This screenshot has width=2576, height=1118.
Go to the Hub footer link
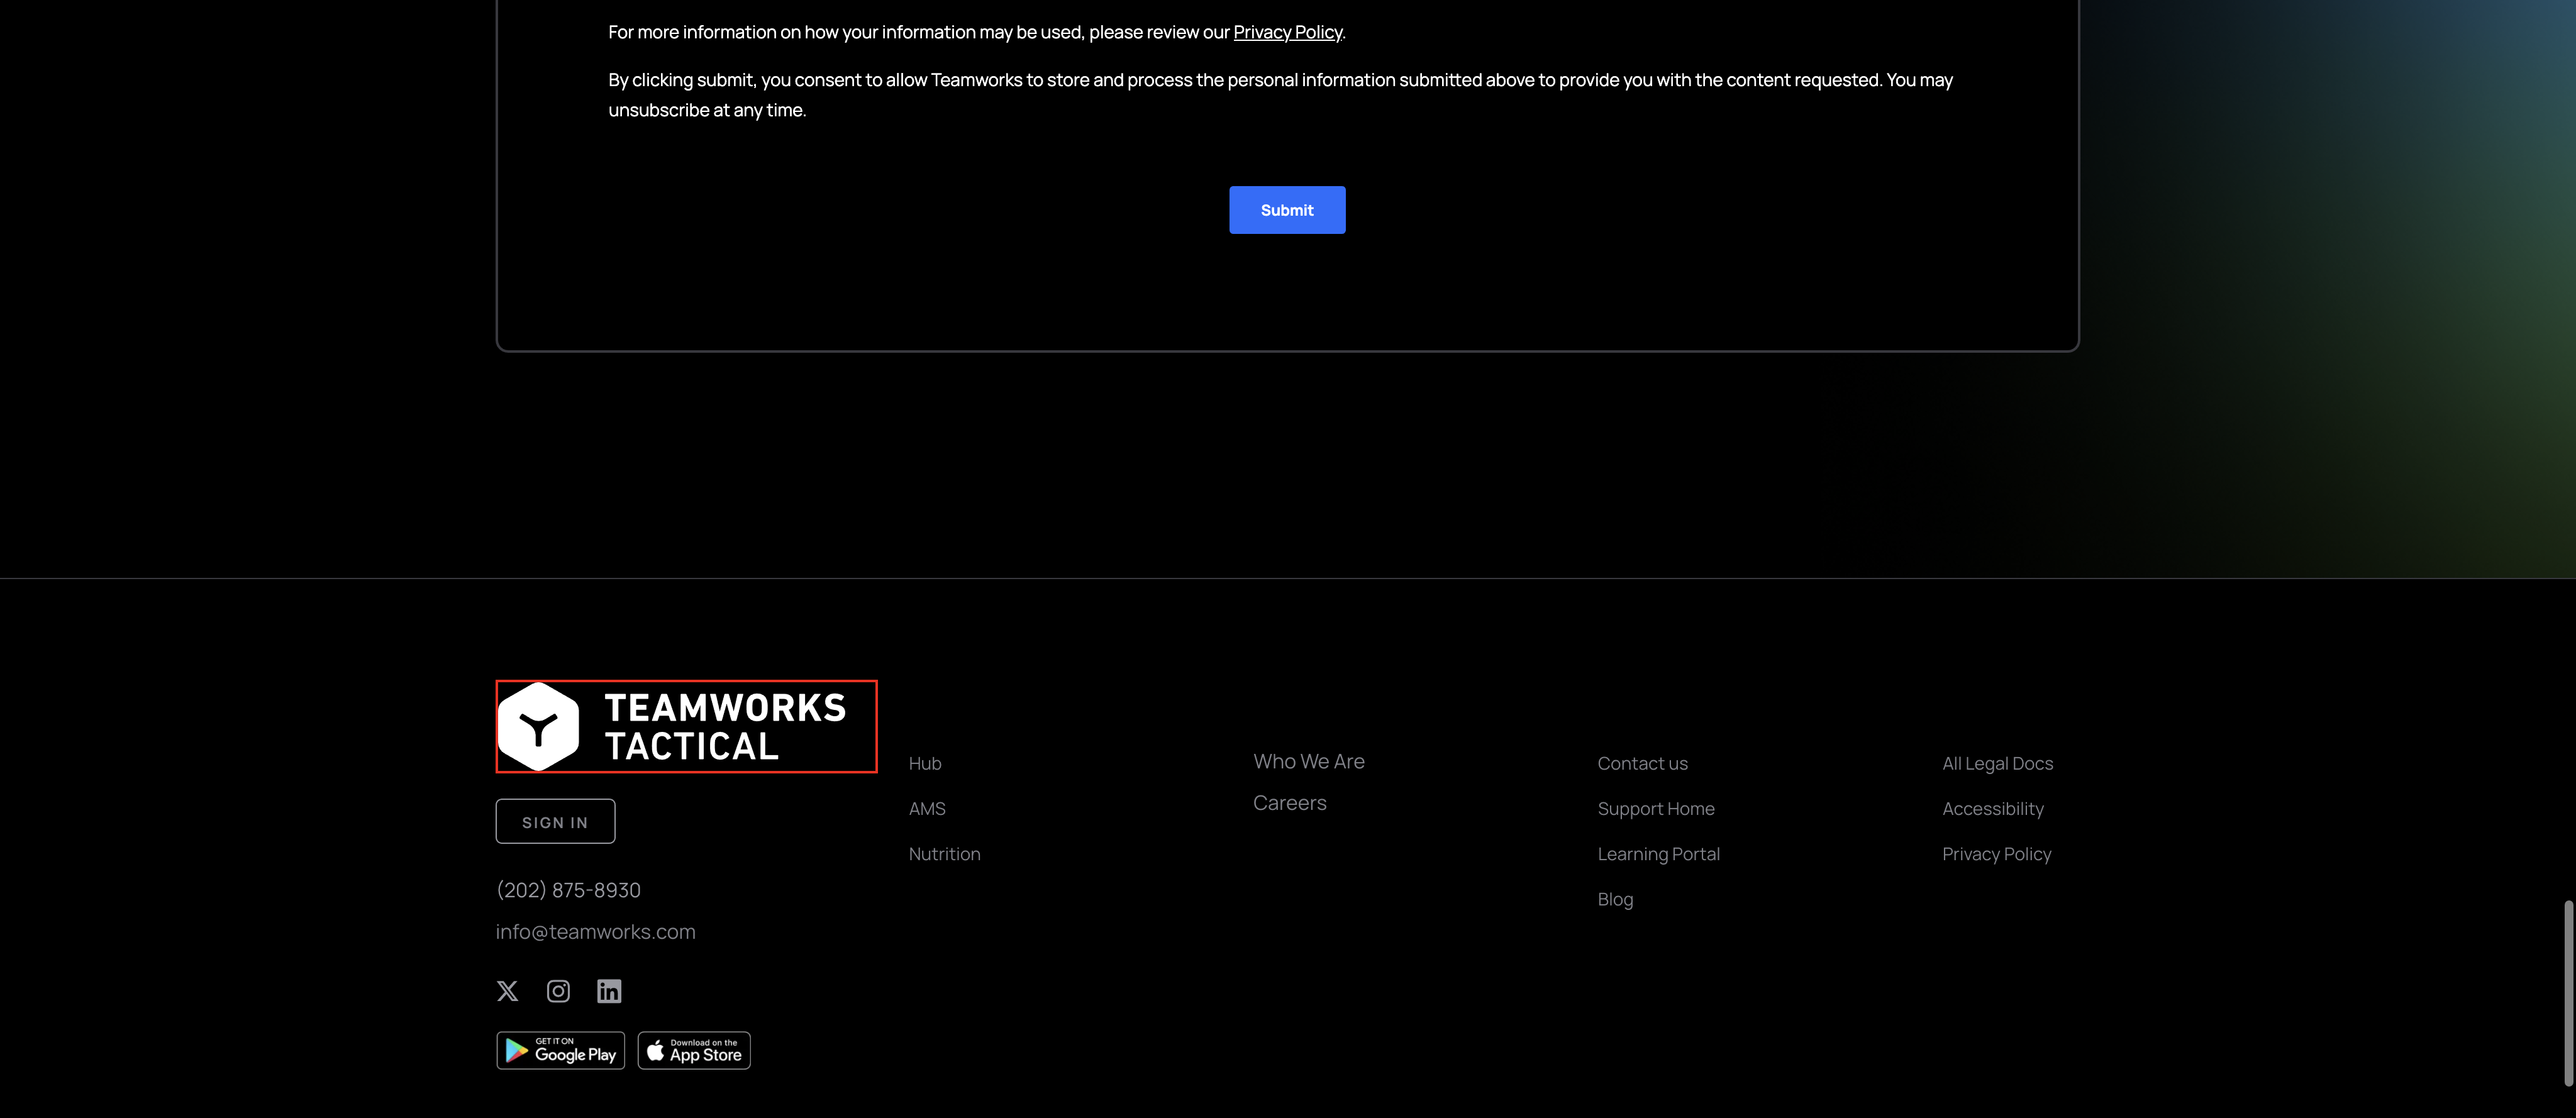(x=925, y=763)
